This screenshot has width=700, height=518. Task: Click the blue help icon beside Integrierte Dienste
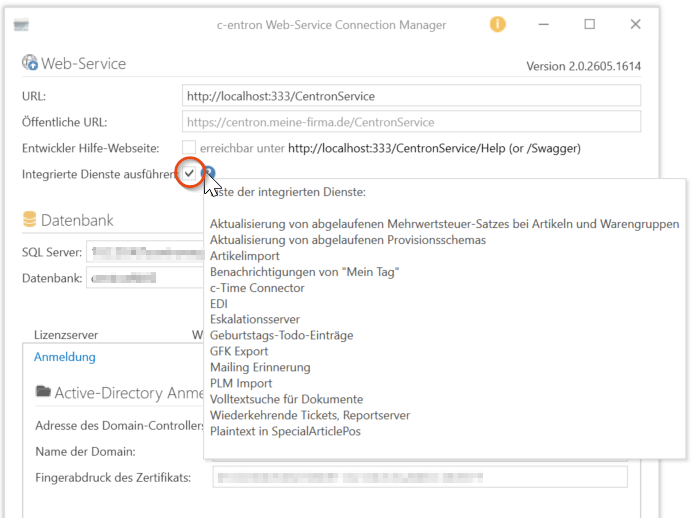[208, 172]
